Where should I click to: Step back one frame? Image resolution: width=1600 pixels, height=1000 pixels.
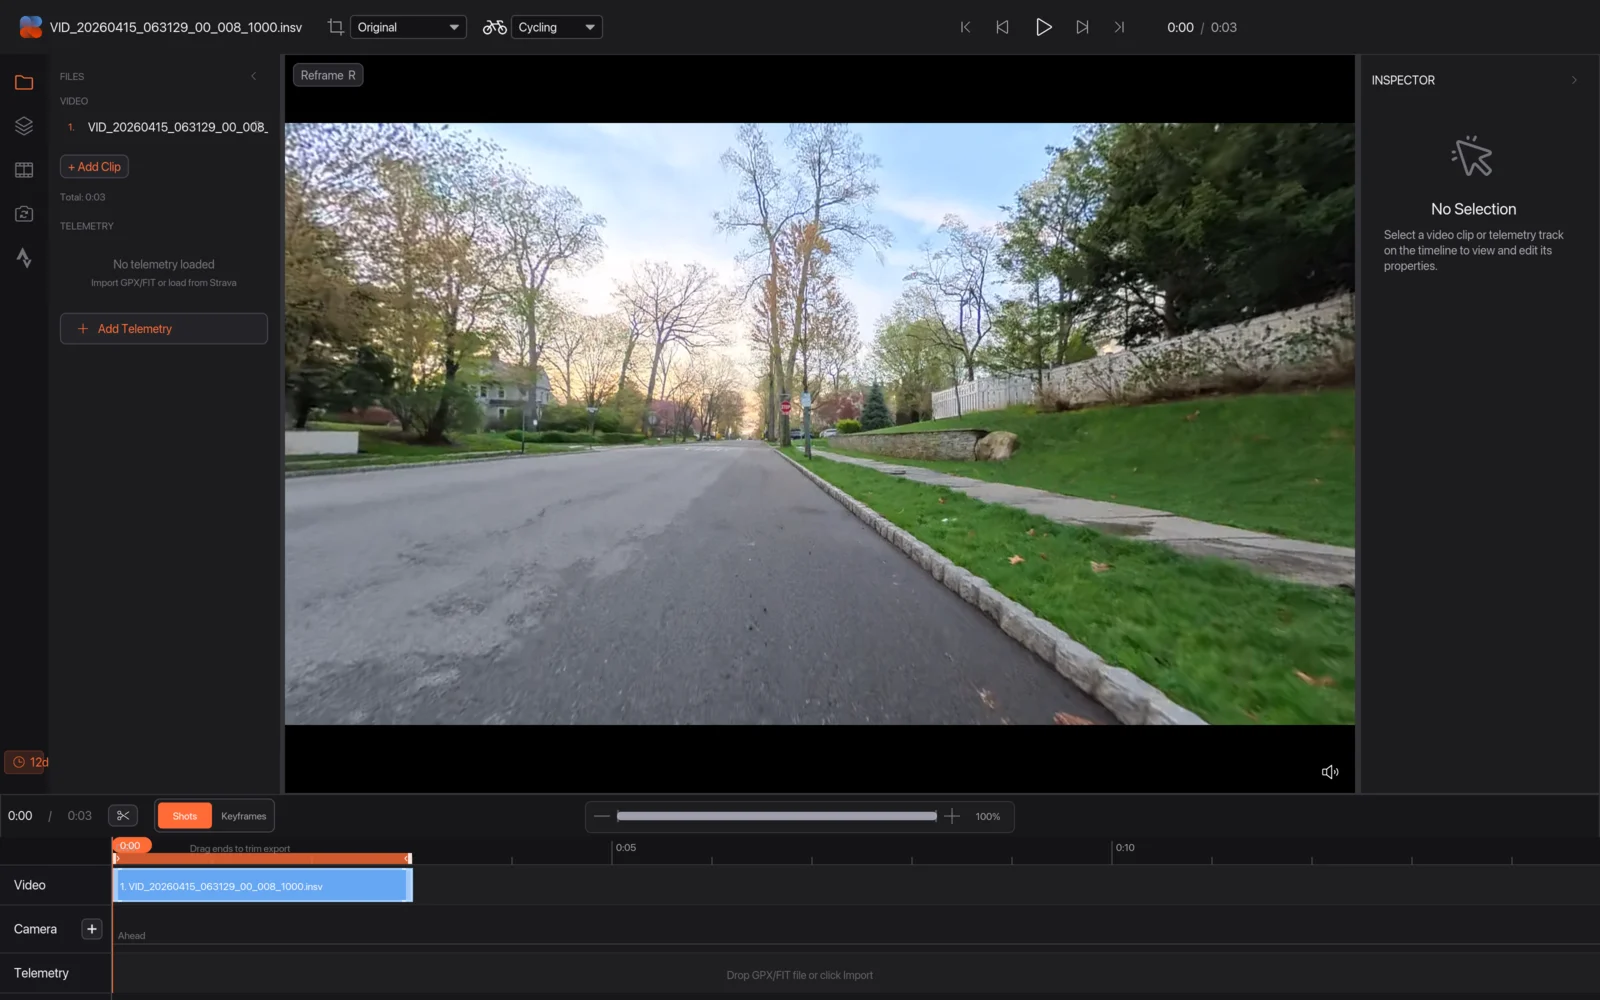(x=1002, y=27)
